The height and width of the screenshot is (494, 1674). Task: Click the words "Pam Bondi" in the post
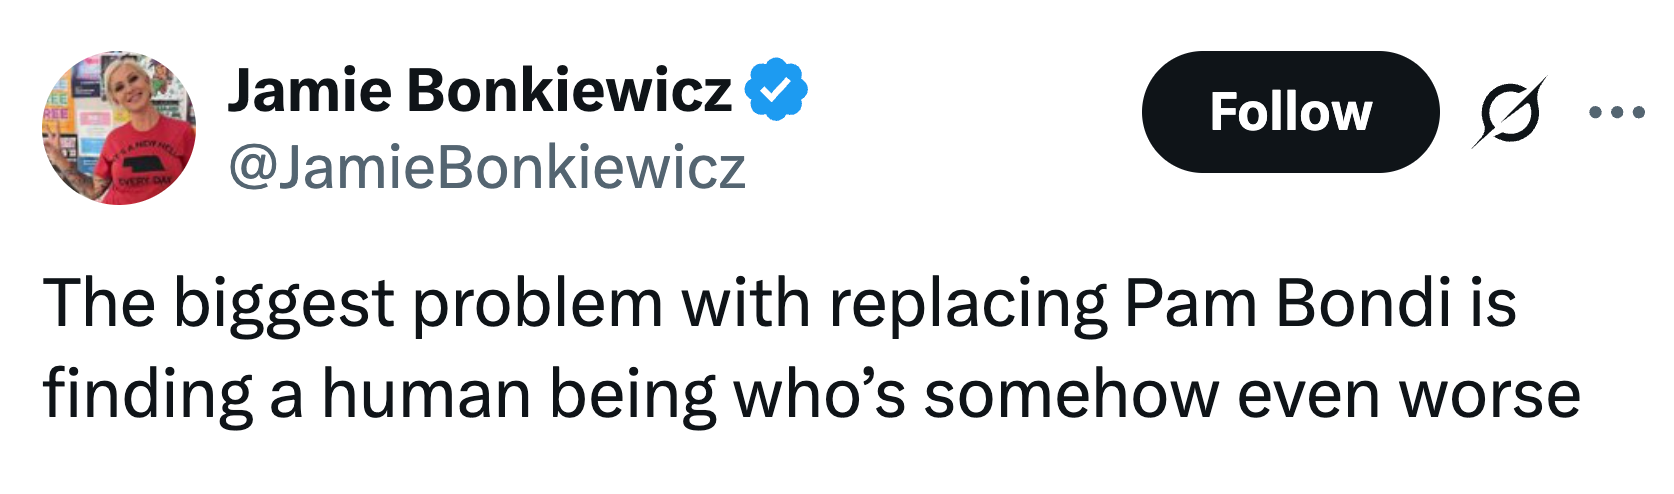pyautogui.click(x=1287, y=302)
